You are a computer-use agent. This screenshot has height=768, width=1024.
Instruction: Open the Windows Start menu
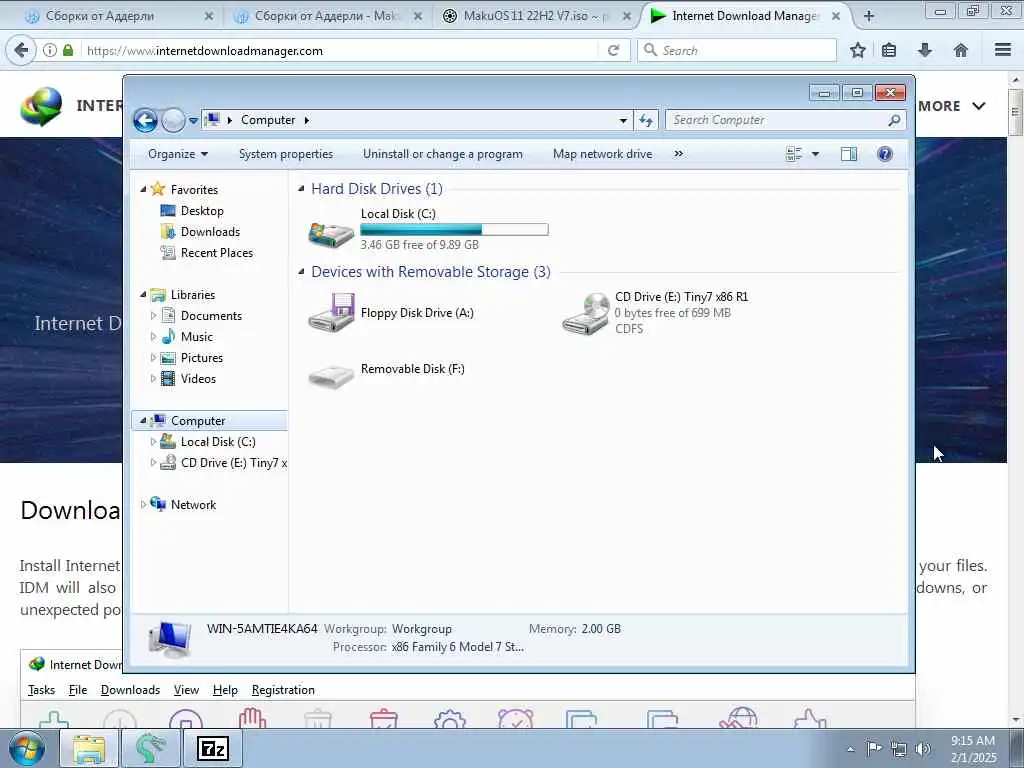click(27, 748)
